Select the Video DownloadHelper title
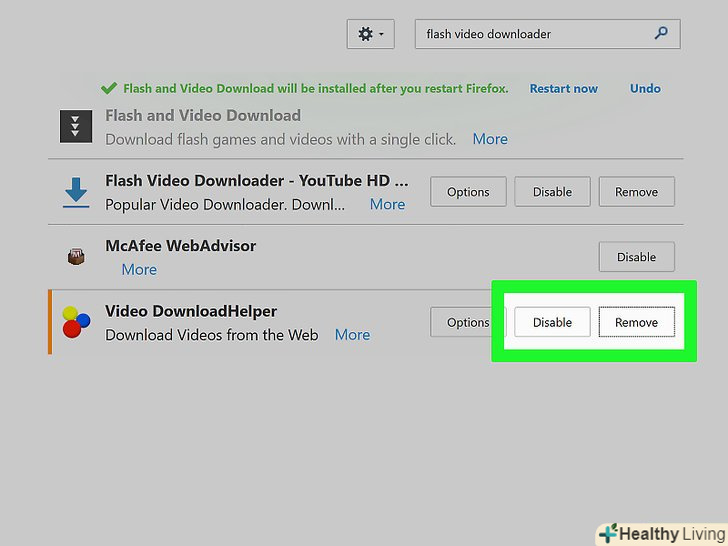 pos(191,311)
